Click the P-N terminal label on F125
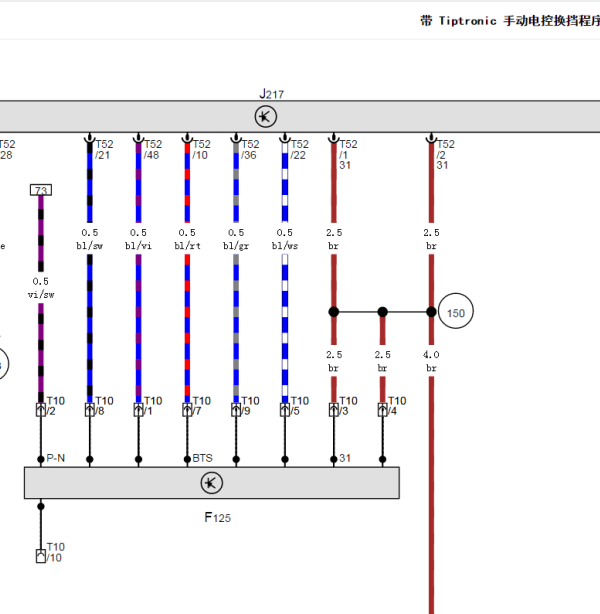The image size is (600, 614). tap(57, 458)
